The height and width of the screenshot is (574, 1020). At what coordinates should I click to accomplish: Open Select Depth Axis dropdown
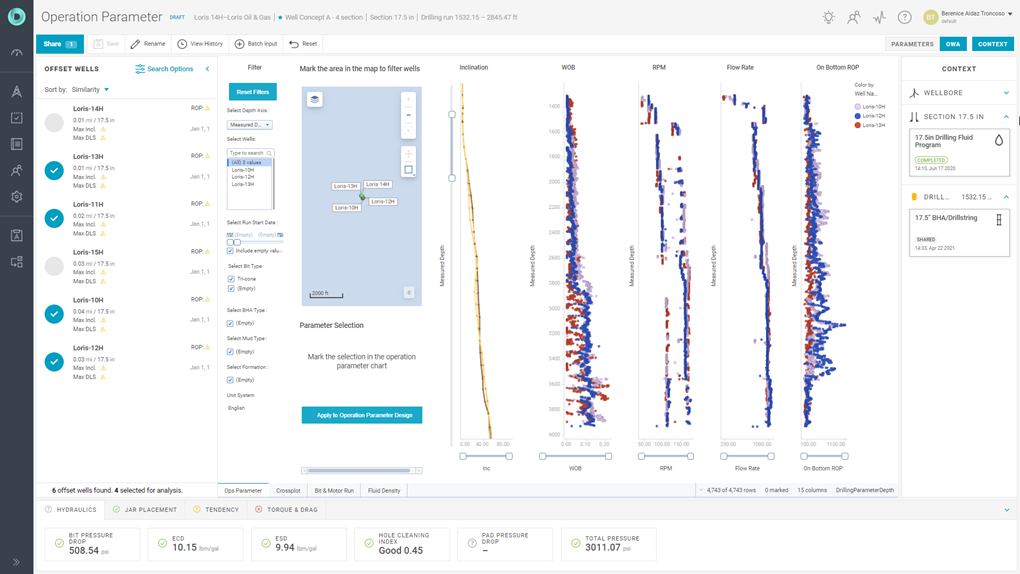[x=249, y=124]
